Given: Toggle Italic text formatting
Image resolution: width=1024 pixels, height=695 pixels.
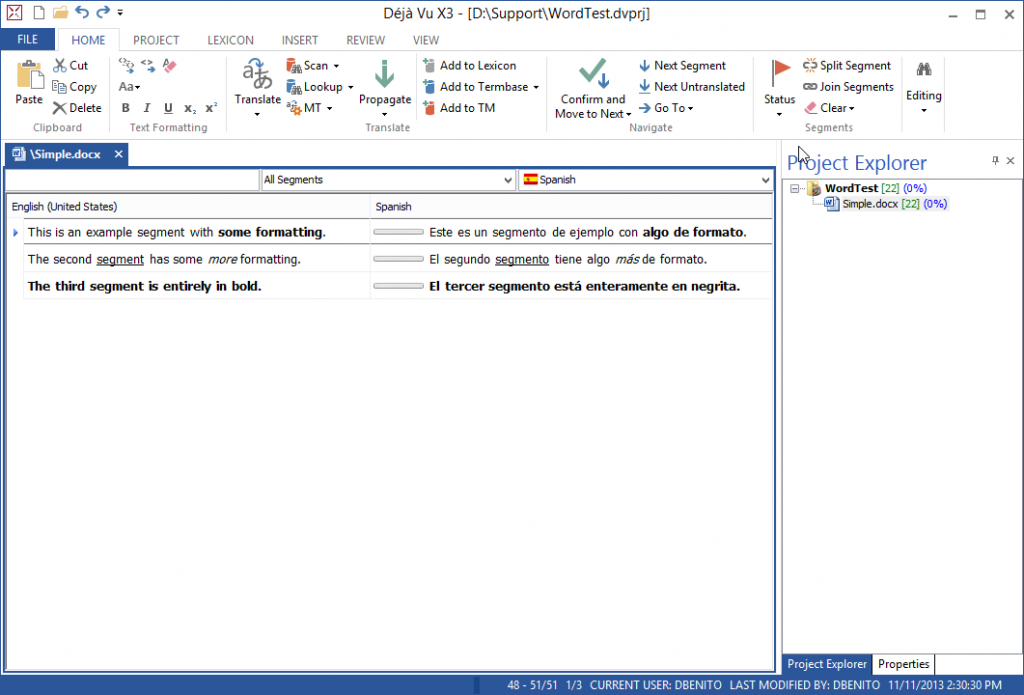Looking at the screenshot, I should point(146,108).
